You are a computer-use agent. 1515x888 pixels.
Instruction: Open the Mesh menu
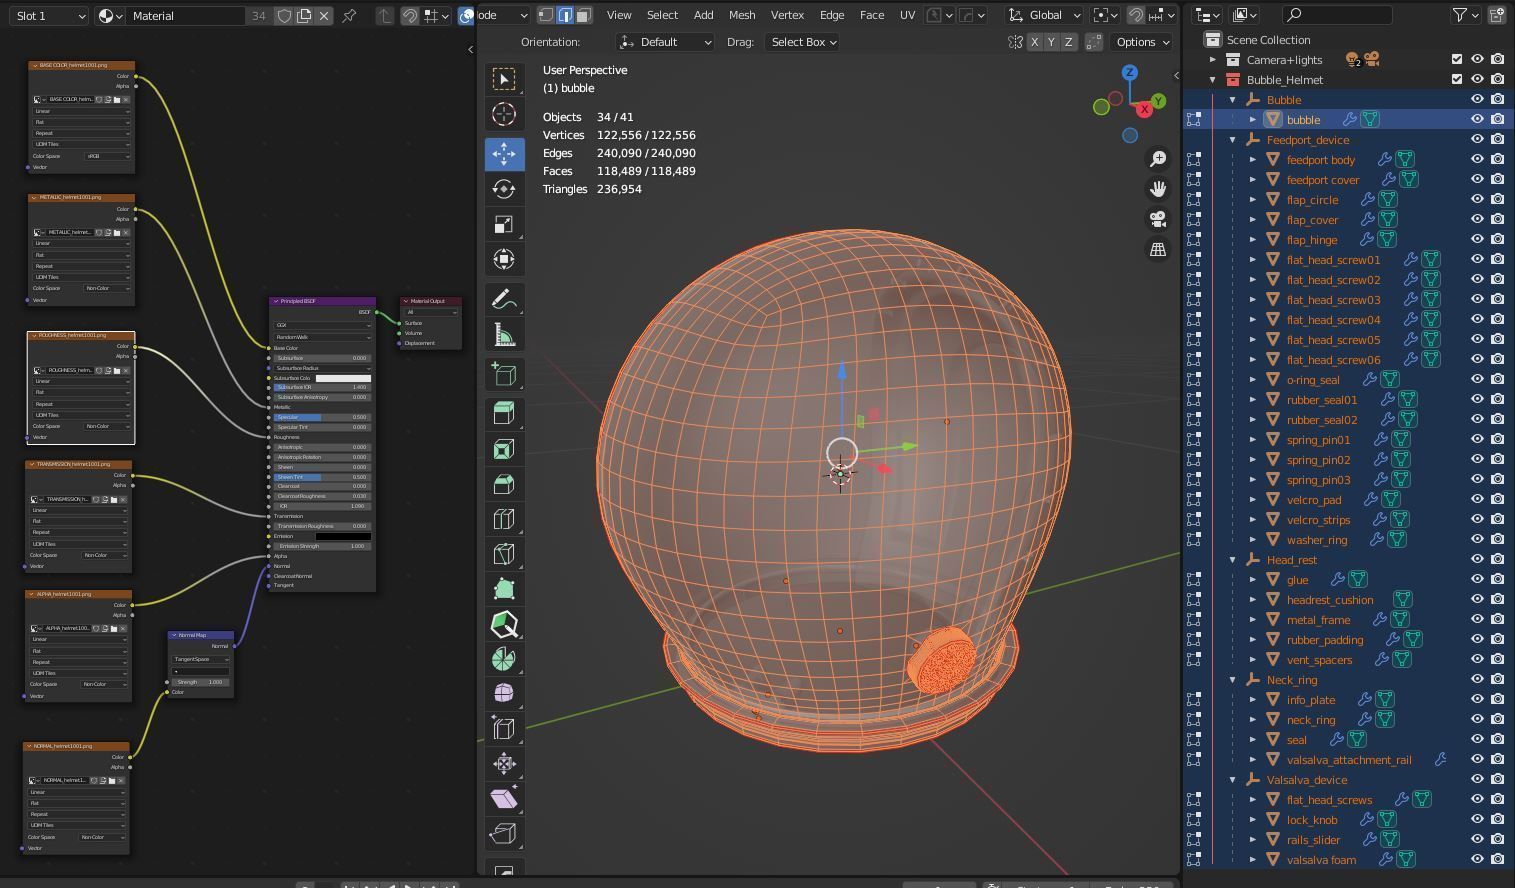click(x=742, y=15)
